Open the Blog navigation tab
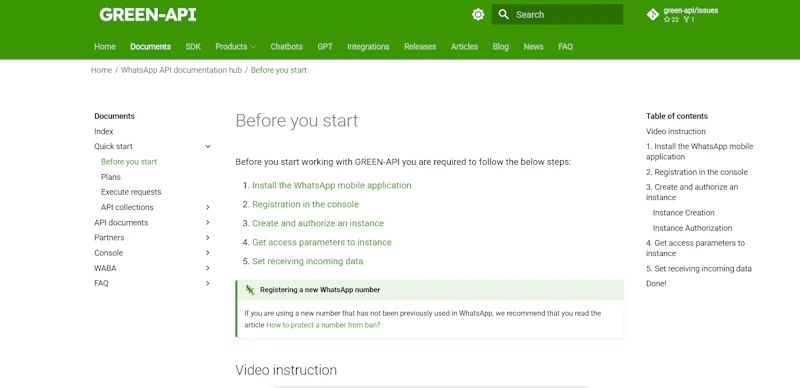Screen dimensions: 800x388 pos(501,46)
